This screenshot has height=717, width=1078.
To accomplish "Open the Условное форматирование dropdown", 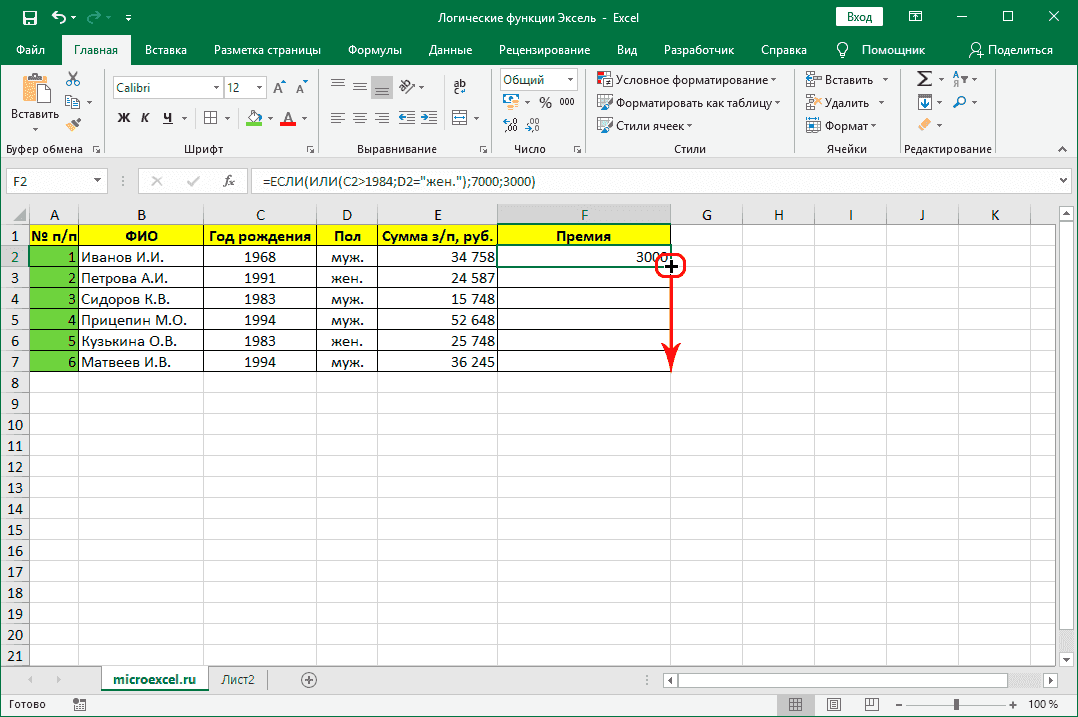I will point(688,80).
